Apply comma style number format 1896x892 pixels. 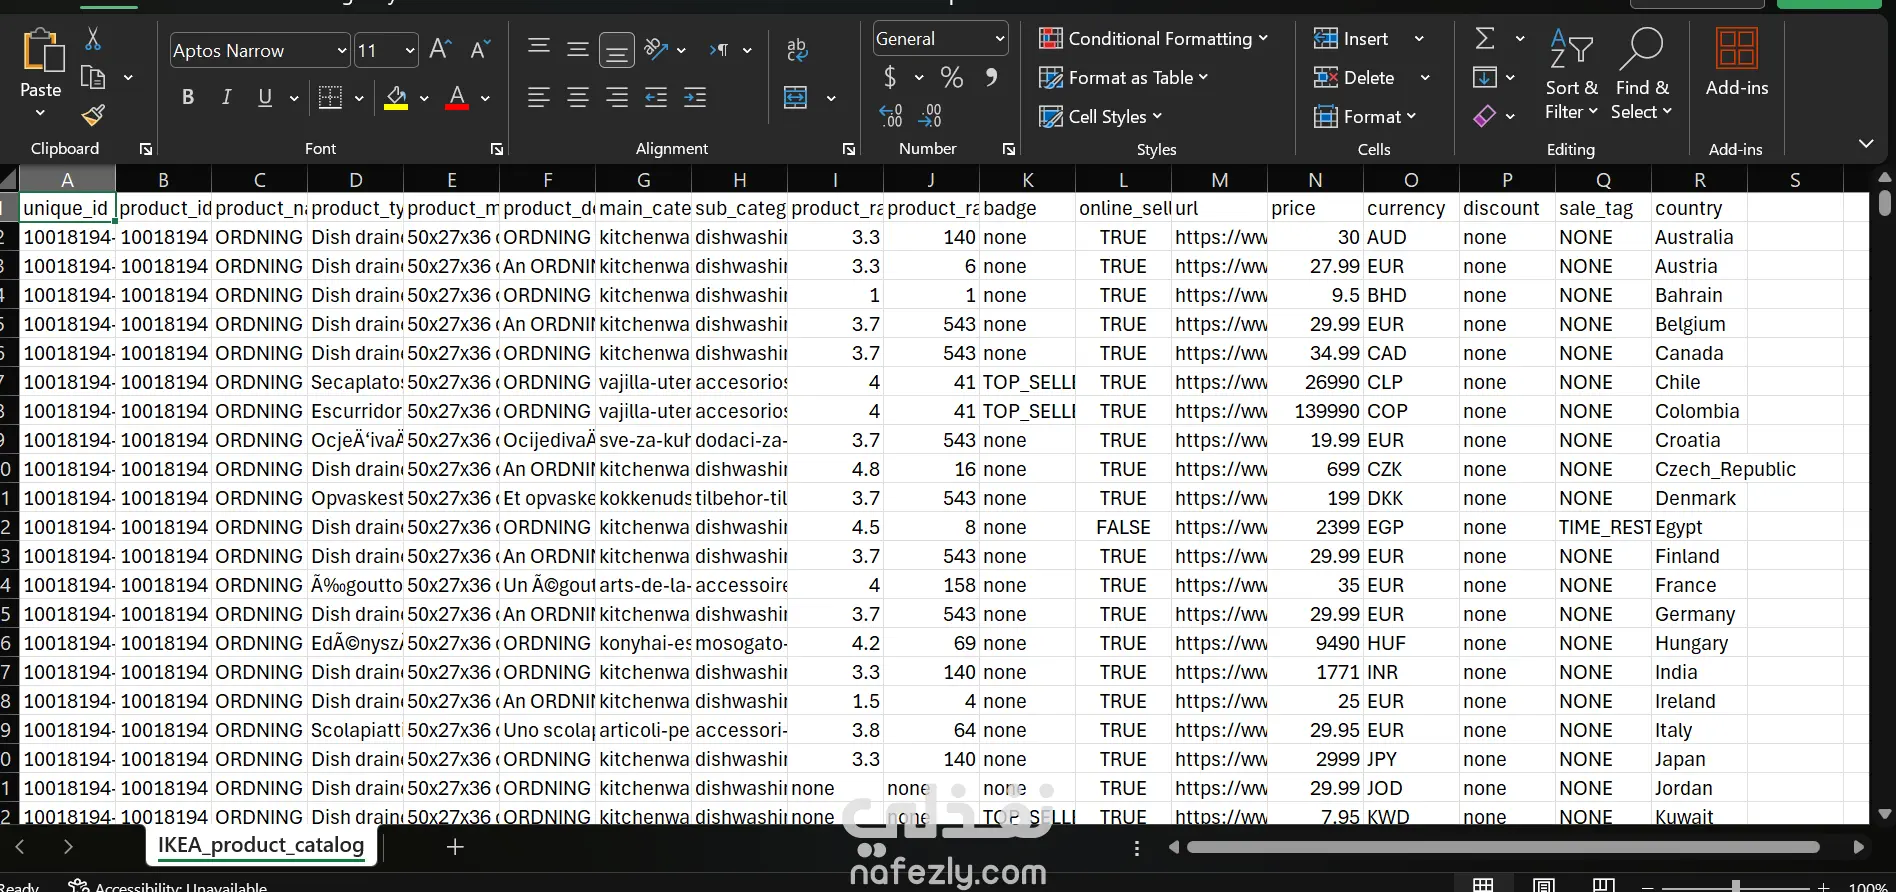991,77
